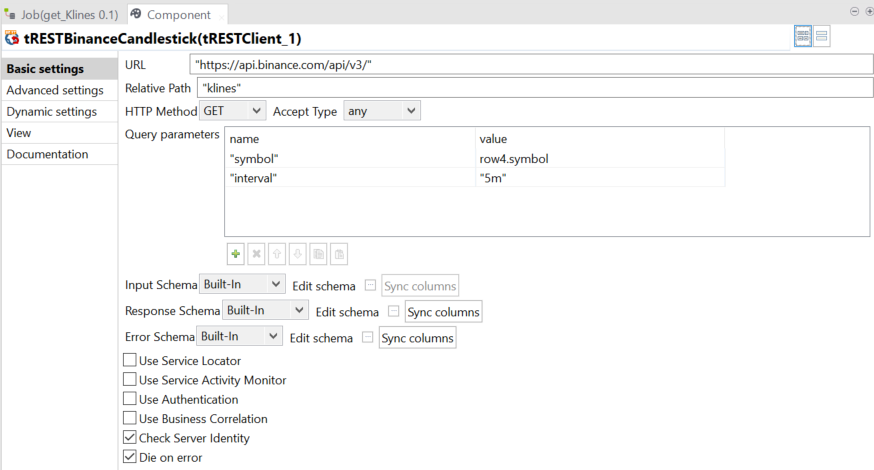The height and width of the screenshot is (470, 874).
Task: Click into the URL field
Action: (531, 65)
